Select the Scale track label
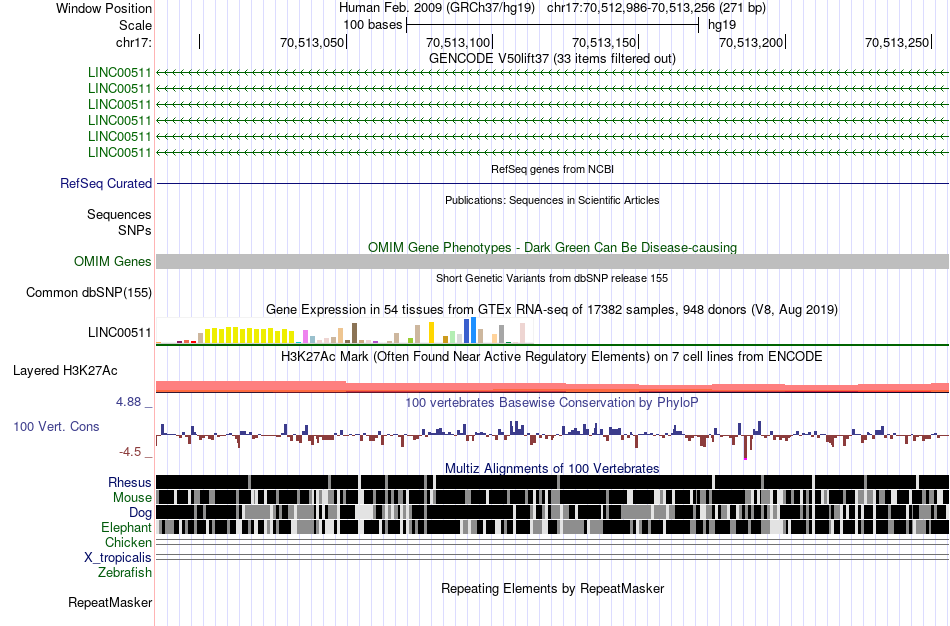950x626 pixels. coord(135,25)
